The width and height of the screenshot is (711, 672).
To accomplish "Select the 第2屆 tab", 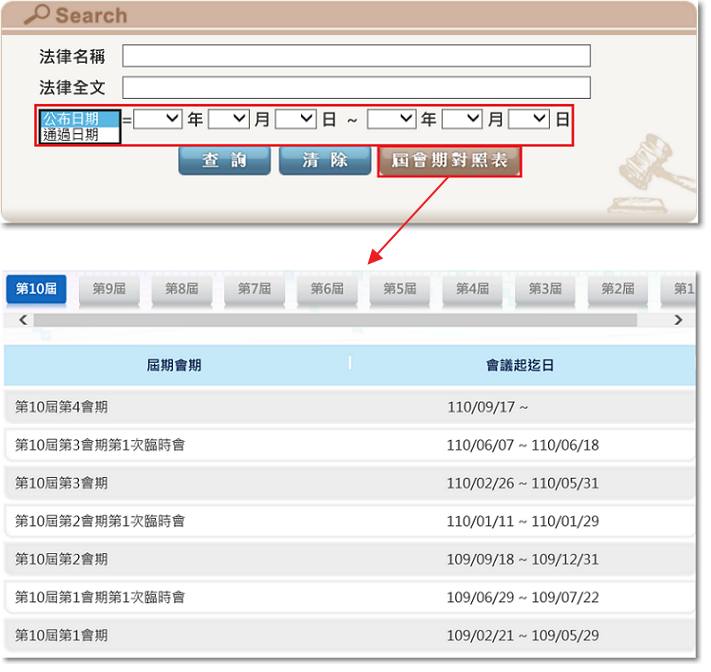I will click(617, 289).
